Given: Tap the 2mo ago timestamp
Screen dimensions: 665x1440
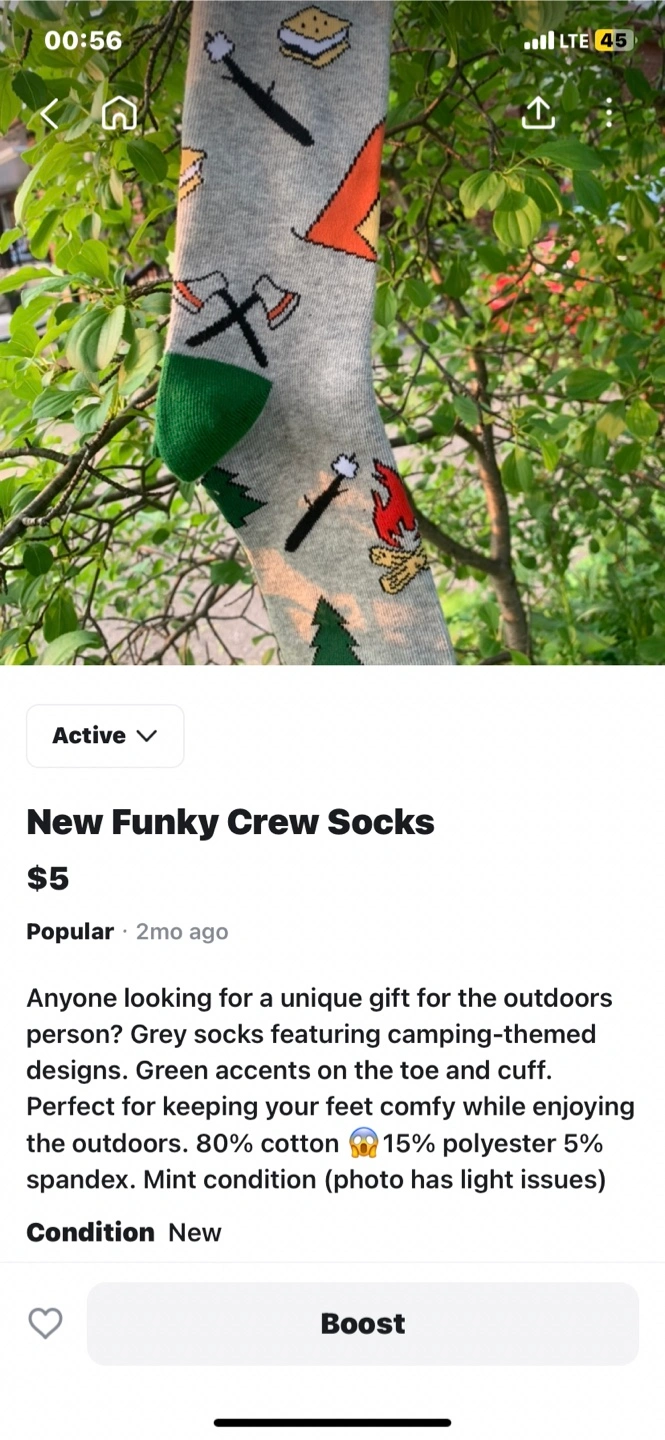Looking at the screenshot, I should (182, 932).
